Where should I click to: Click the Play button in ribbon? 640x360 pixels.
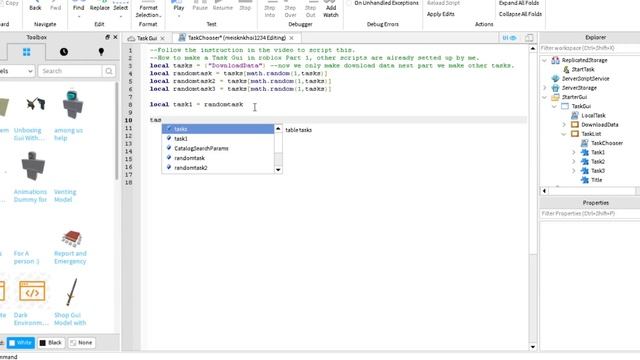click(178, 7)
